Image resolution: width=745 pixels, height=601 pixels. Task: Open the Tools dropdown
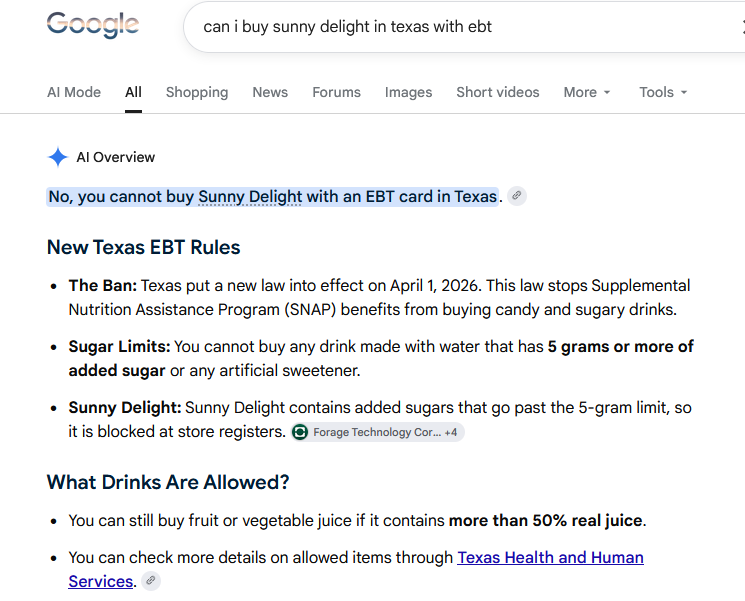click(663, 92)
